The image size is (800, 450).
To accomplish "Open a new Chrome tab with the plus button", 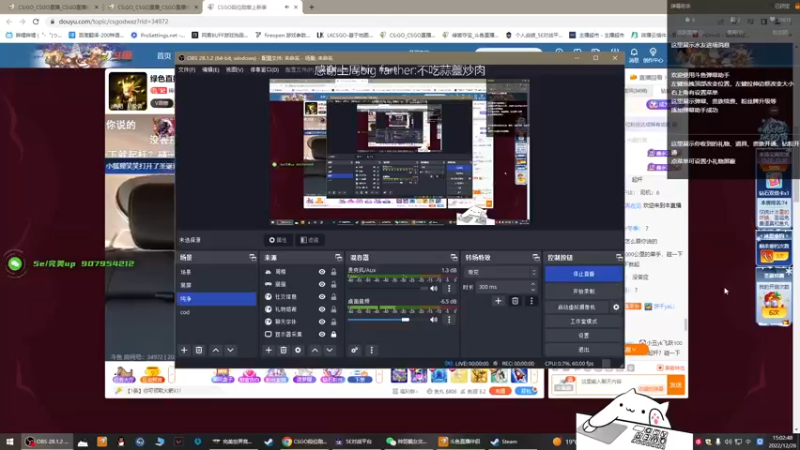I will tap(311, 7).
